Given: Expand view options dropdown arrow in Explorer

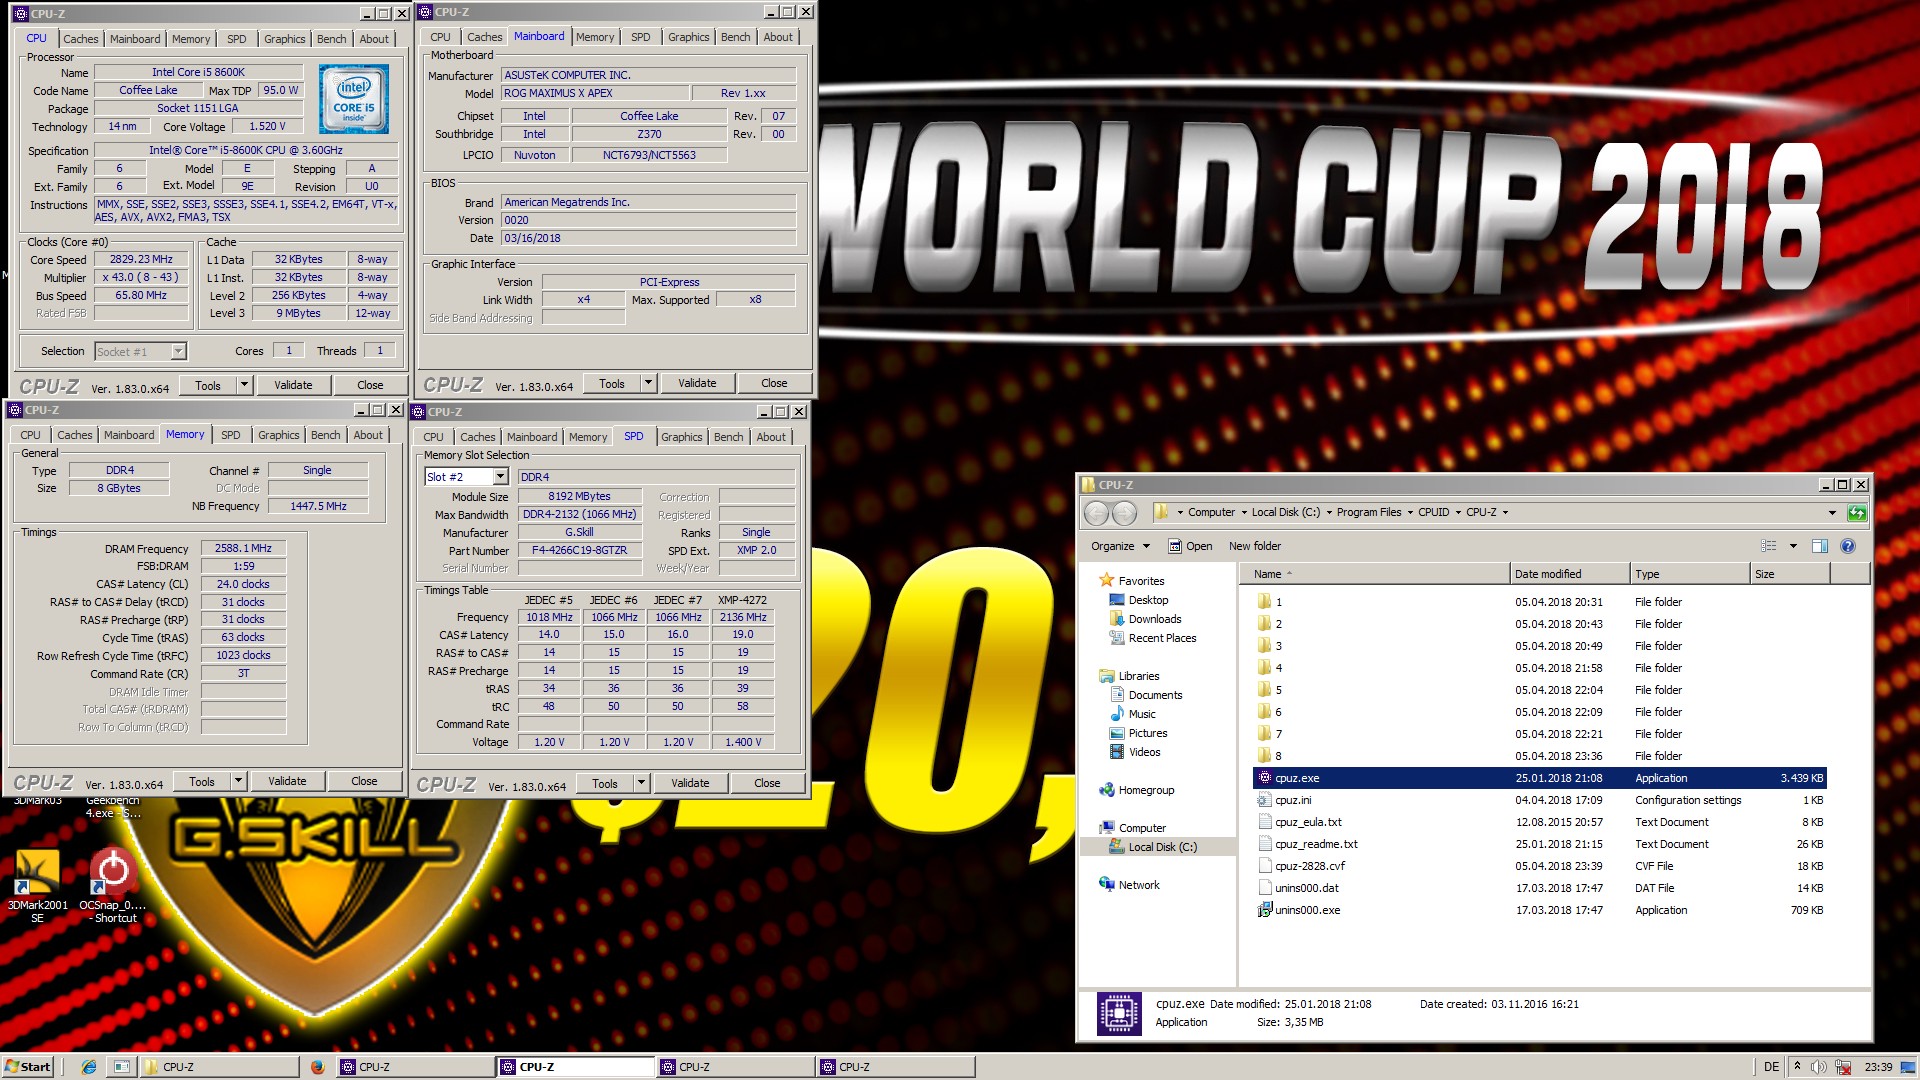Looking at the screenshot, I should (1793, 546).
